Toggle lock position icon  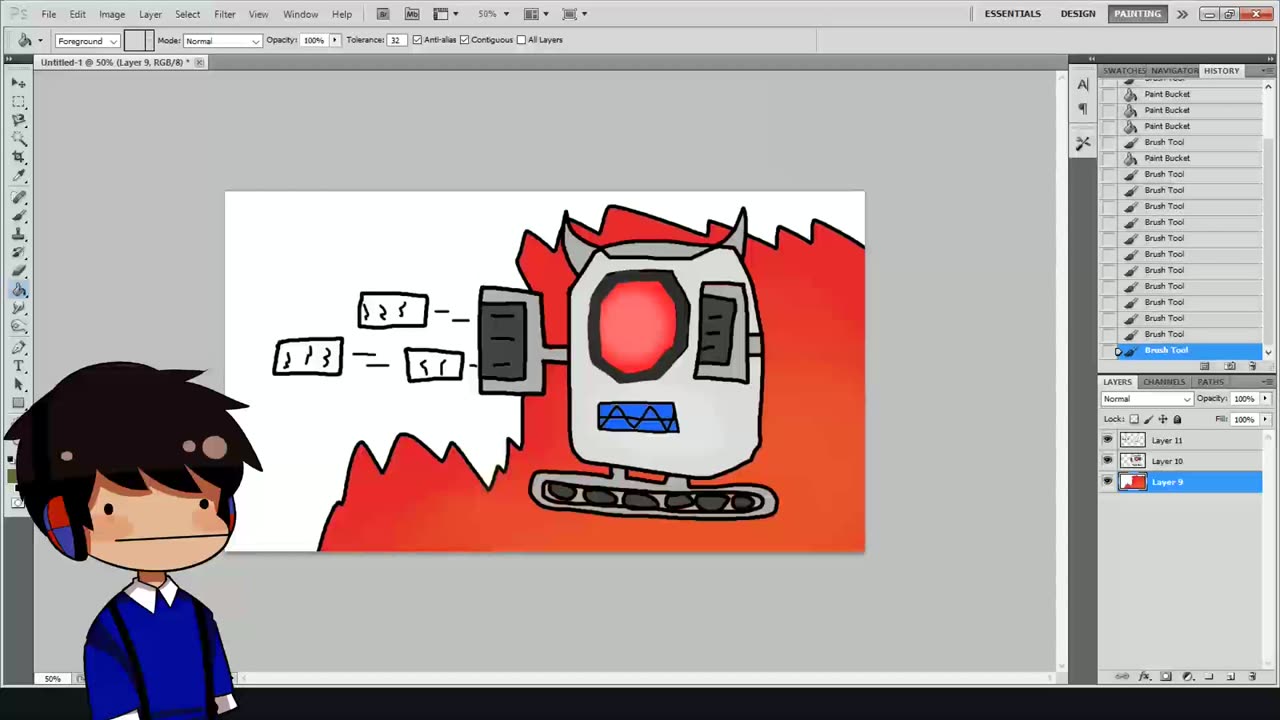pyautogui.click(x=1162, y=419)
